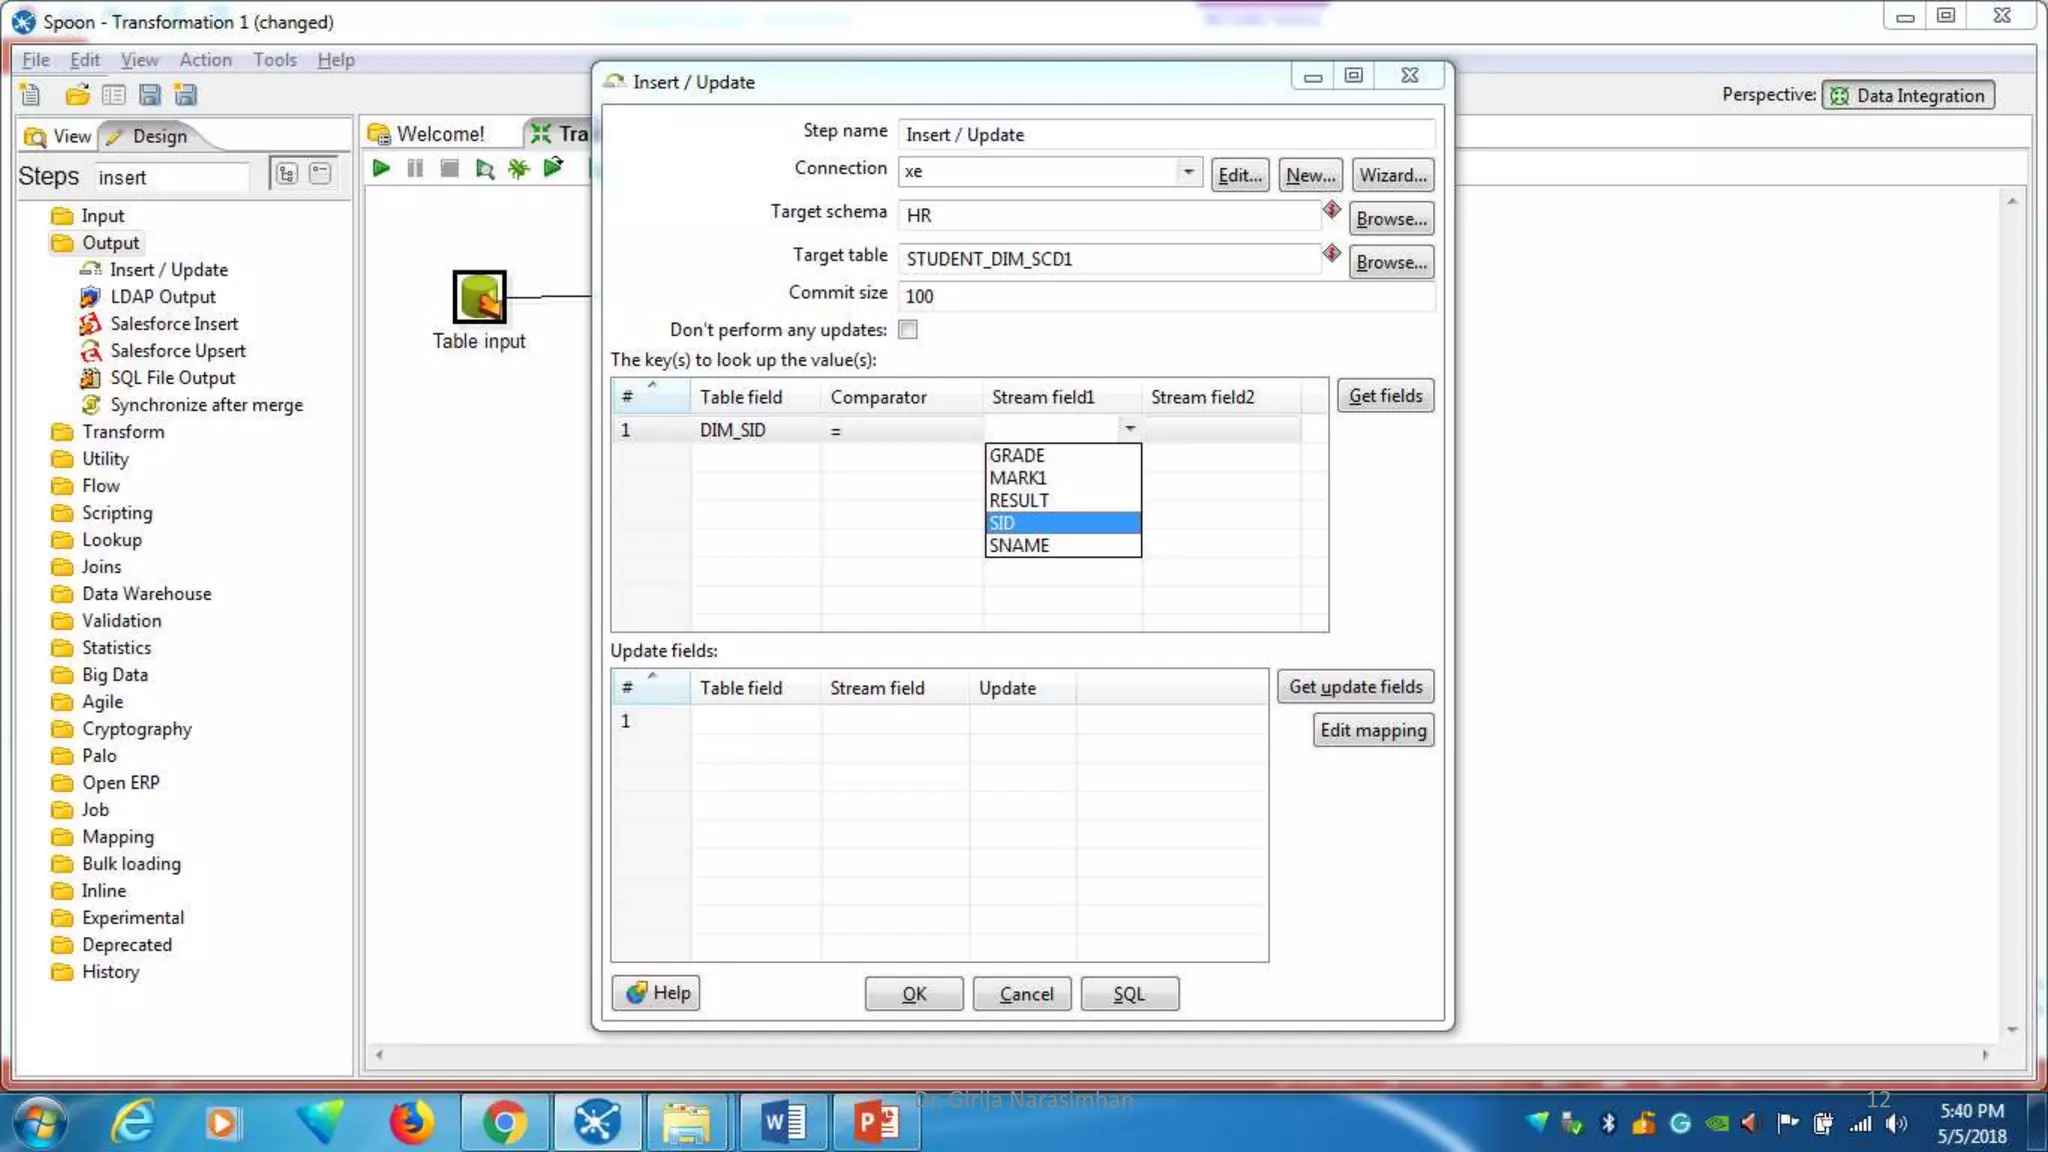The width and height of the screenshot is (2048, 1152).
Task: Check Don't perform any updates box
Action: 908,330
